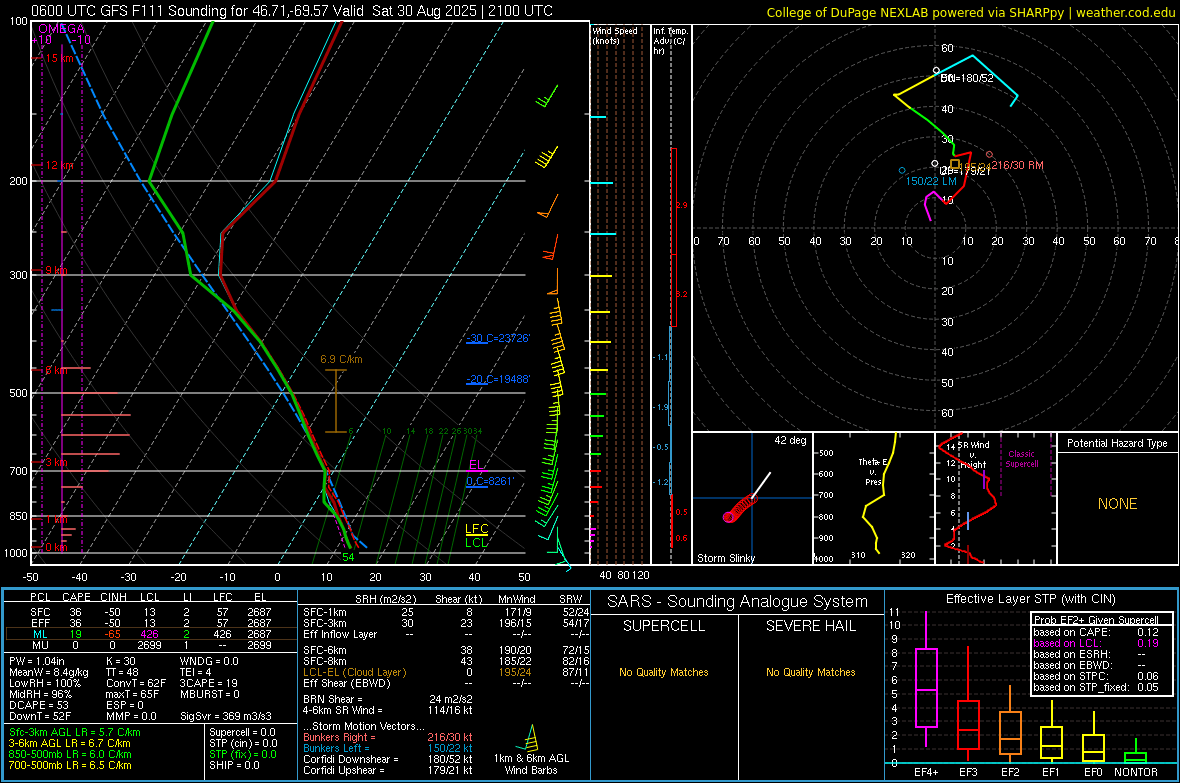Click the Bunkers left-mover circle marker on hodograph
The image size is (1180, 783).
pos(902,171)
